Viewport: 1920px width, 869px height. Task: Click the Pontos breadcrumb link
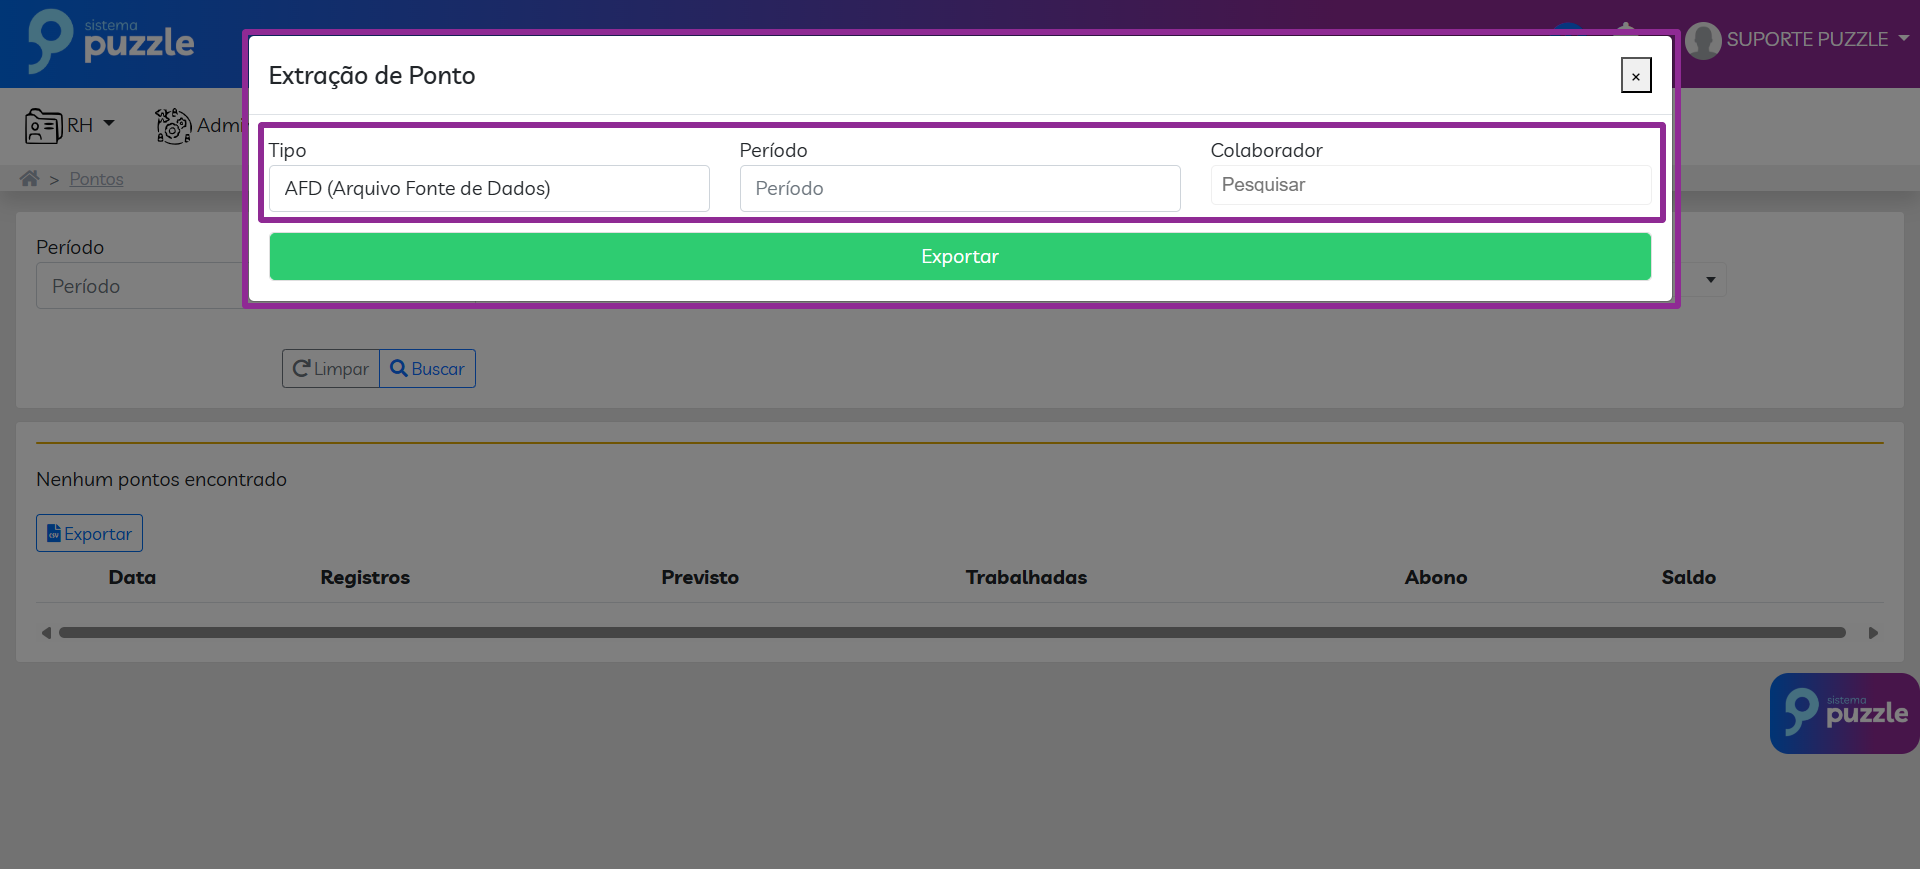(96, 179)
